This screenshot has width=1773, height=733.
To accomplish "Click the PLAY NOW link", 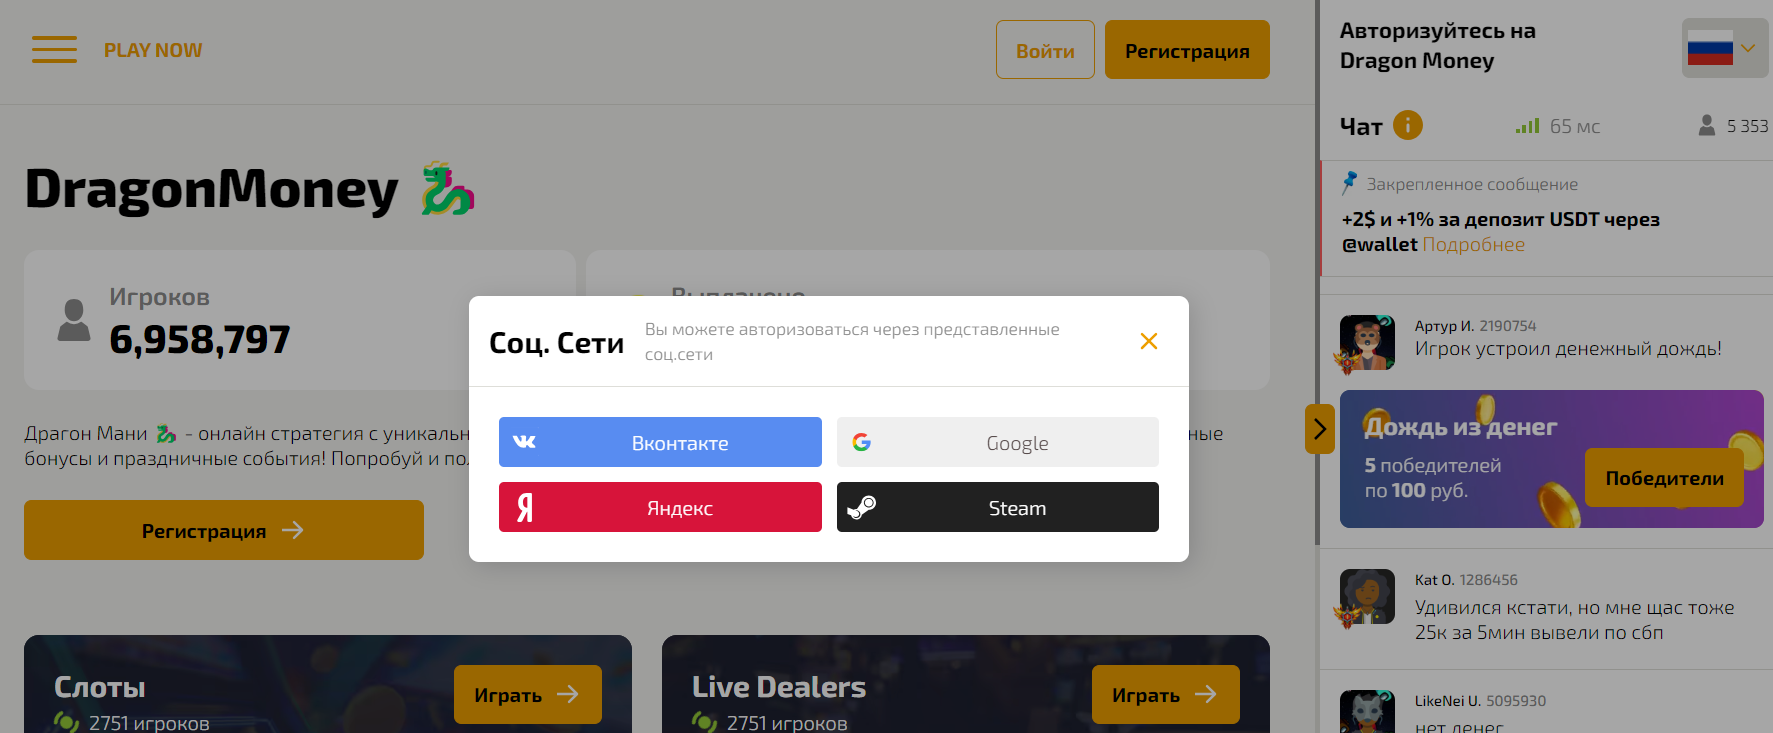I will point(153,50).
